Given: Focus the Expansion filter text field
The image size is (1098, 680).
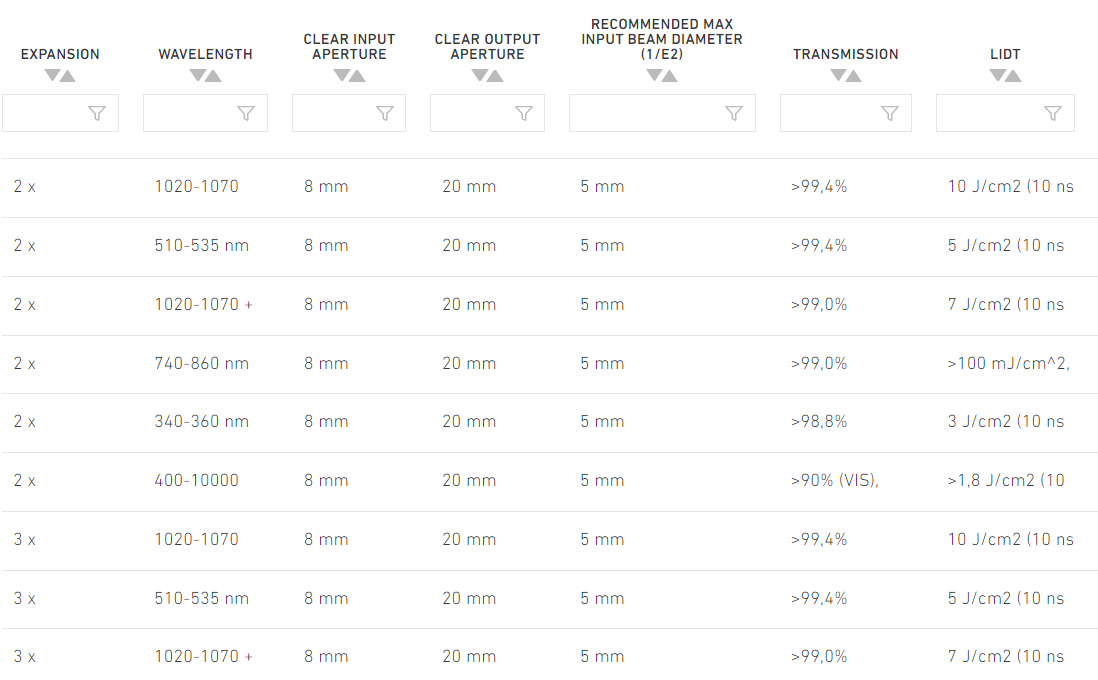Looking at the screenshot, I should 45,114.
